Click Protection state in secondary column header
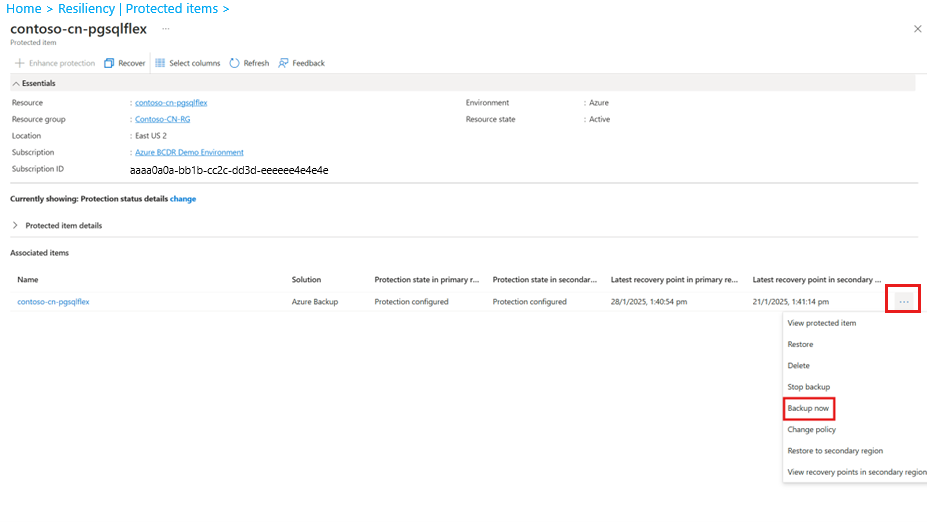This screenshot has width=927, height=522. (544, 280)
